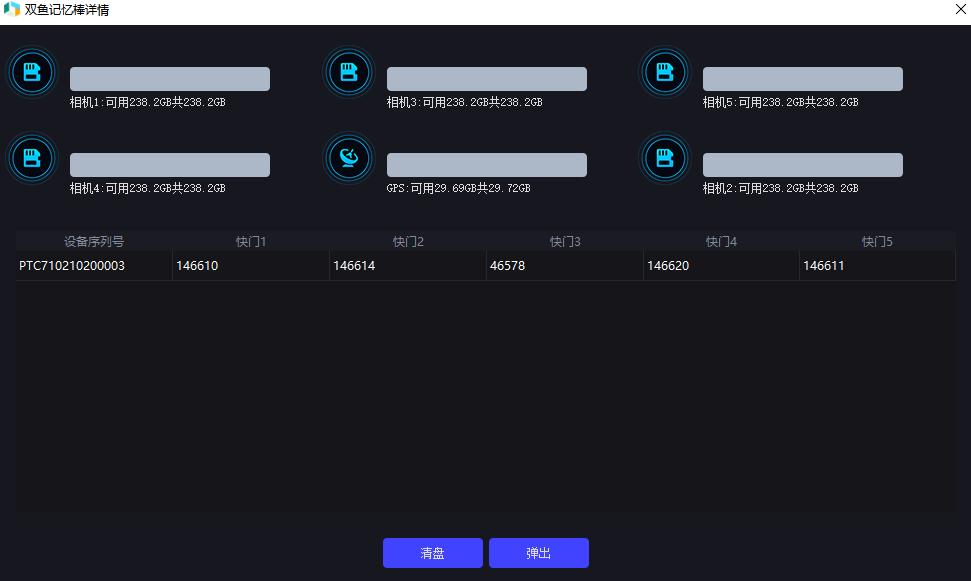The image size is (971, 581).
Task: Select the 快门3 column header
Action: click(565, 242)
